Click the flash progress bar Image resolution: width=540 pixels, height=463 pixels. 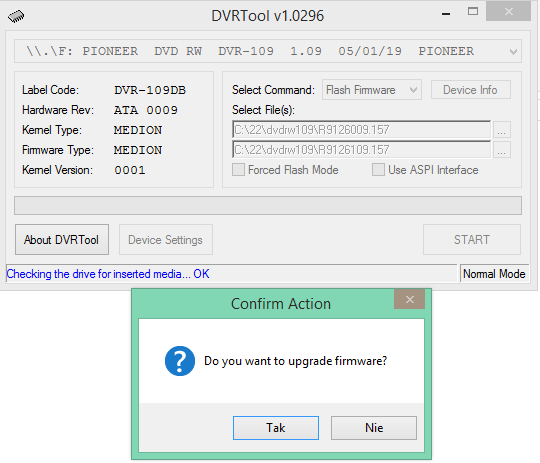(x=268, y=206)
